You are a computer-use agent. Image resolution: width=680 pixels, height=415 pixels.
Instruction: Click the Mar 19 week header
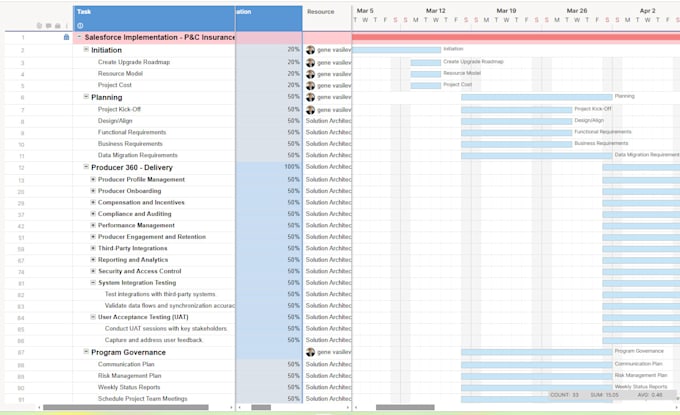click(506, 10)
